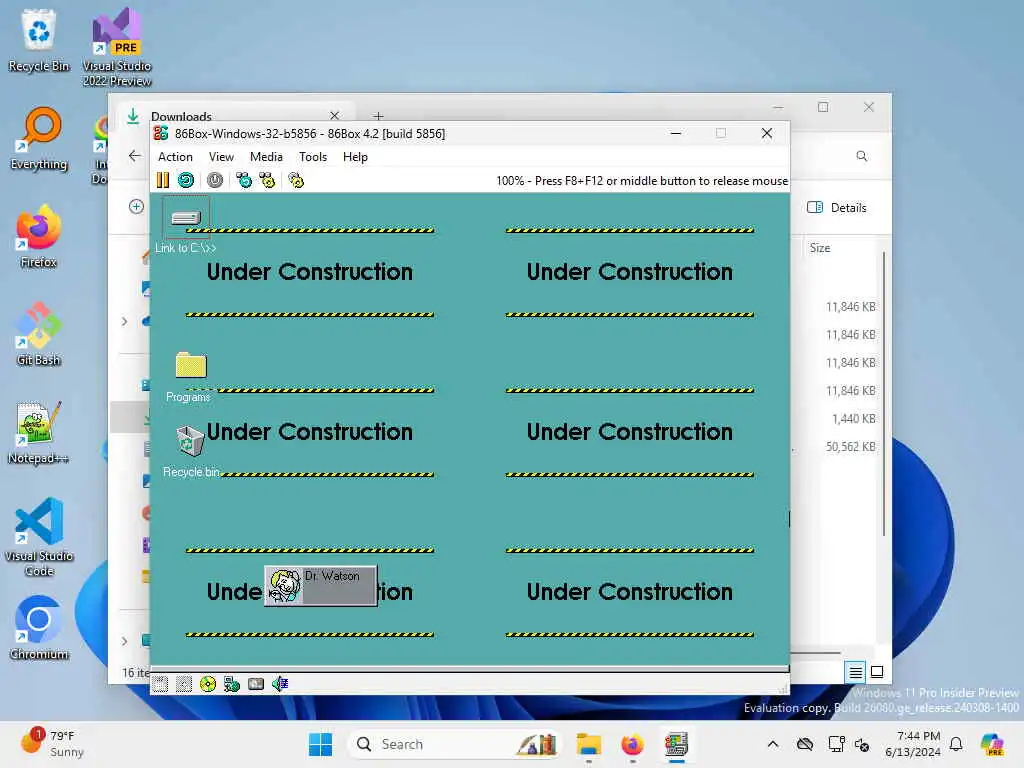Open Visual Studio 2022 Preview shortcut

click(x=117, y=47)
